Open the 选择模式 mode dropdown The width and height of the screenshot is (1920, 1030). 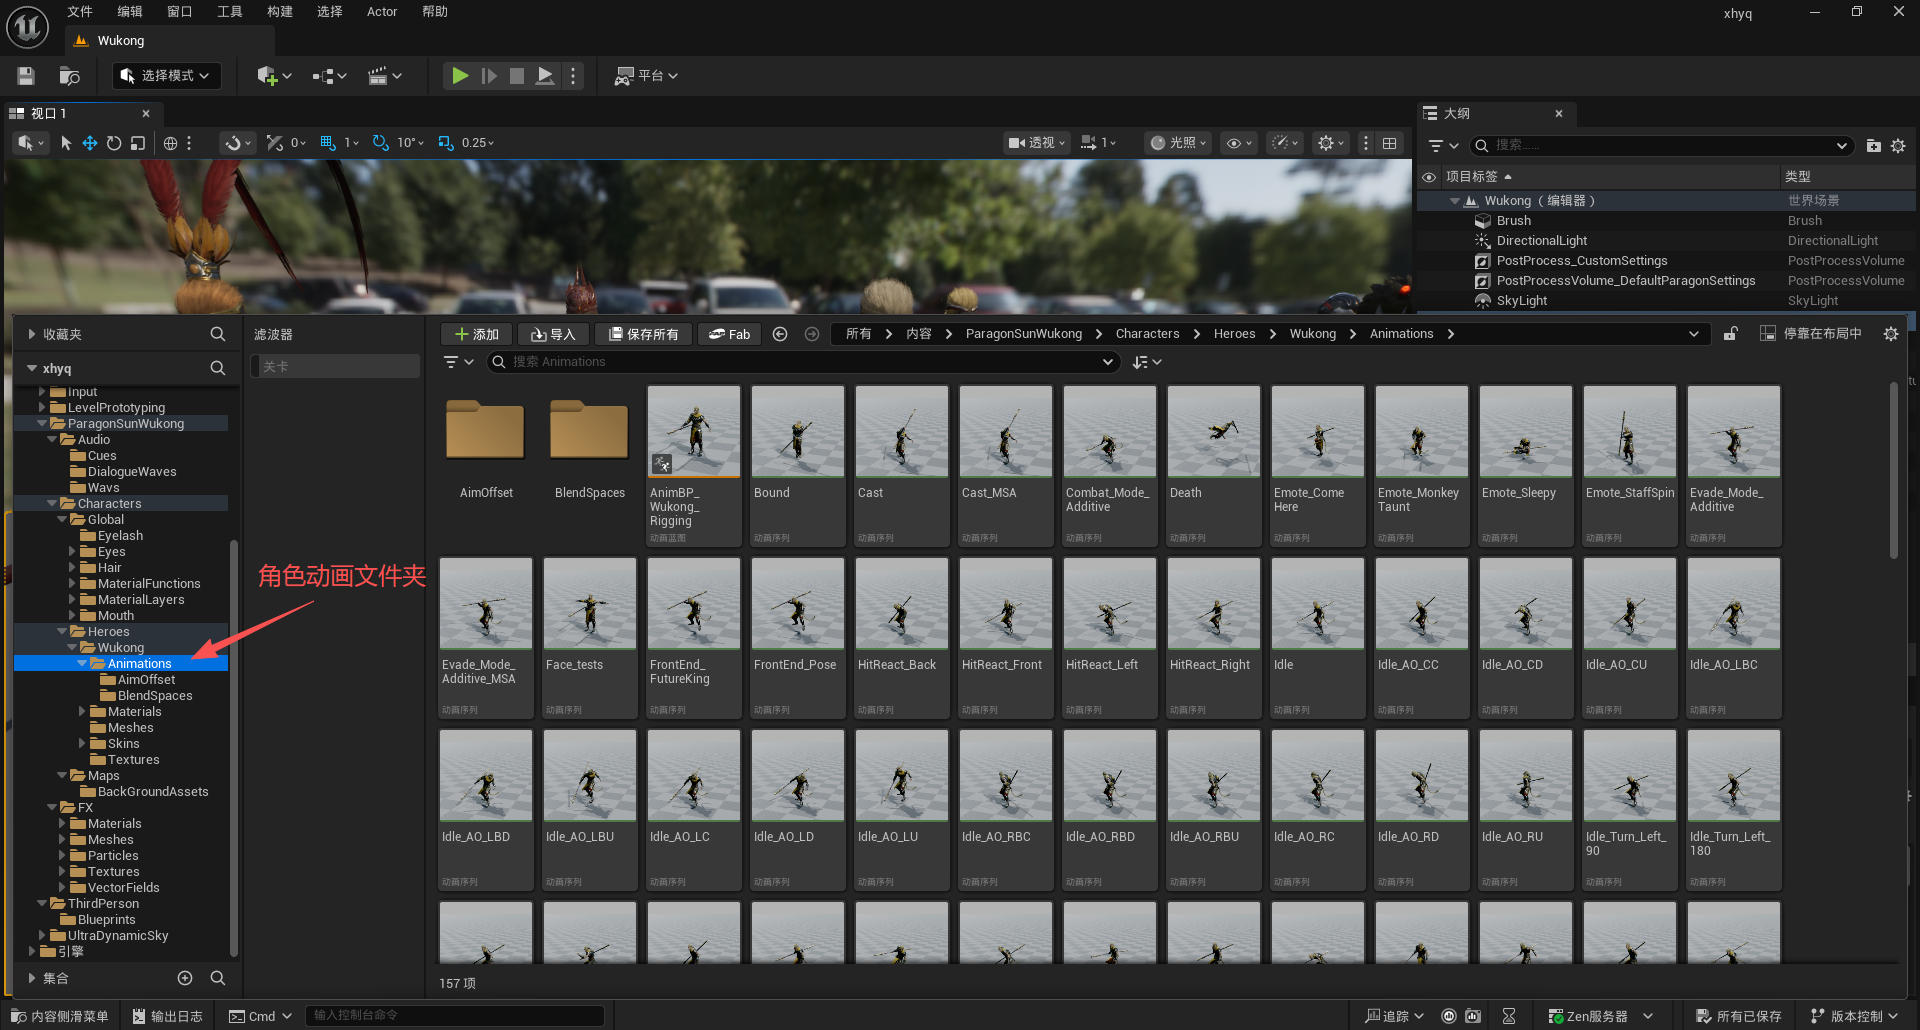166,76
